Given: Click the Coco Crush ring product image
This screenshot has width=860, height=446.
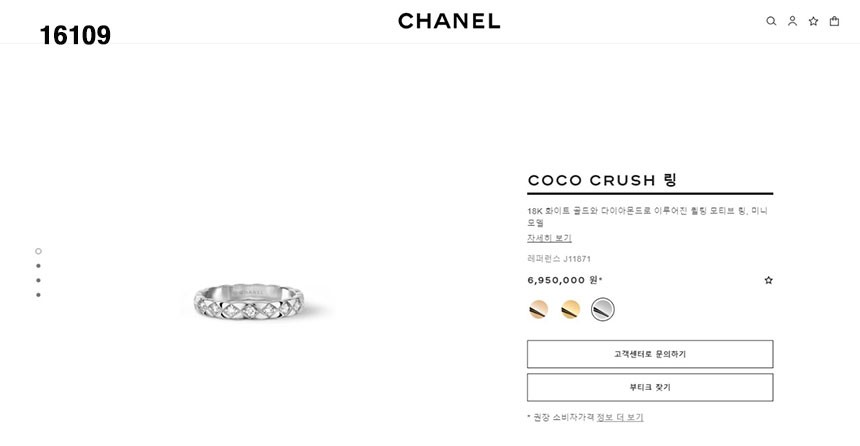Looking at the screenshot, I should (254, 297).
